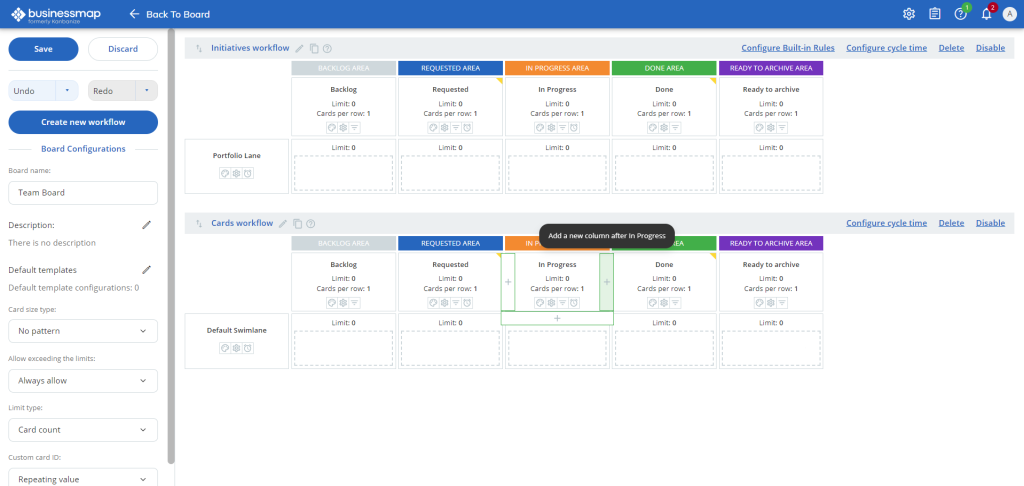Open help icon next to Initiatives workflow
Viewport: 1024px width, 486px height.
(327, 48)
